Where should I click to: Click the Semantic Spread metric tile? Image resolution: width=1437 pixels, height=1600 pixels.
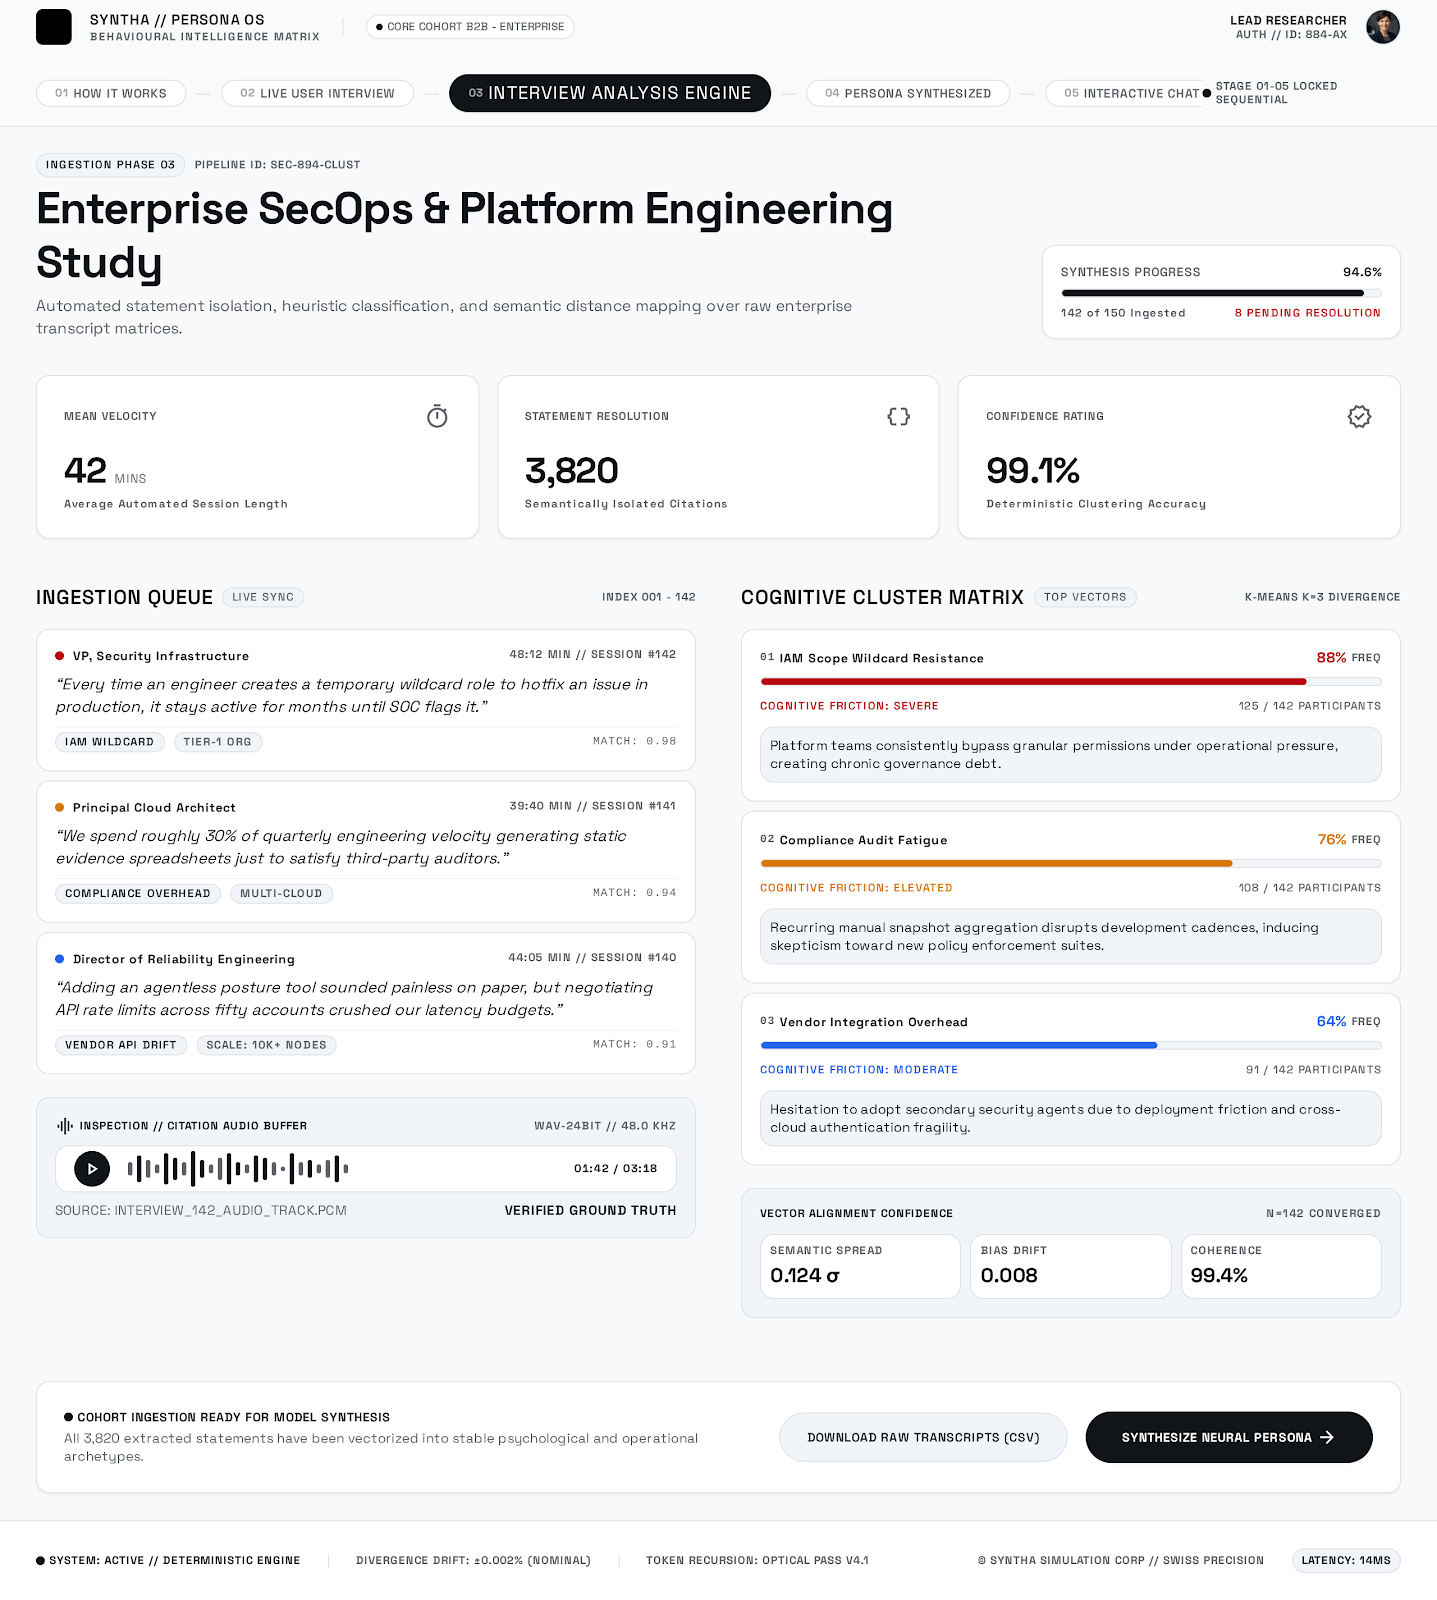click(860, 1266)
